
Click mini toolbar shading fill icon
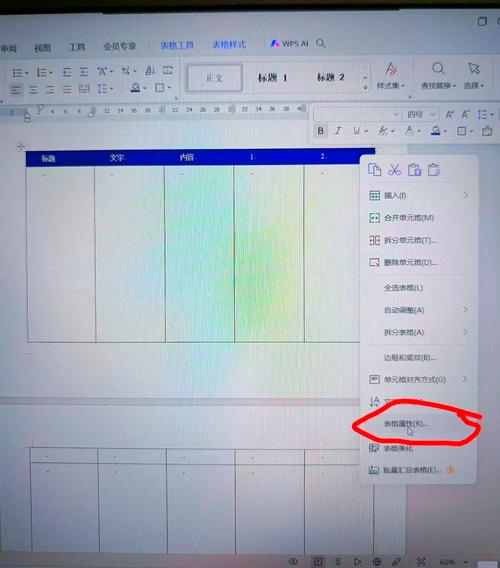point(436,130)
